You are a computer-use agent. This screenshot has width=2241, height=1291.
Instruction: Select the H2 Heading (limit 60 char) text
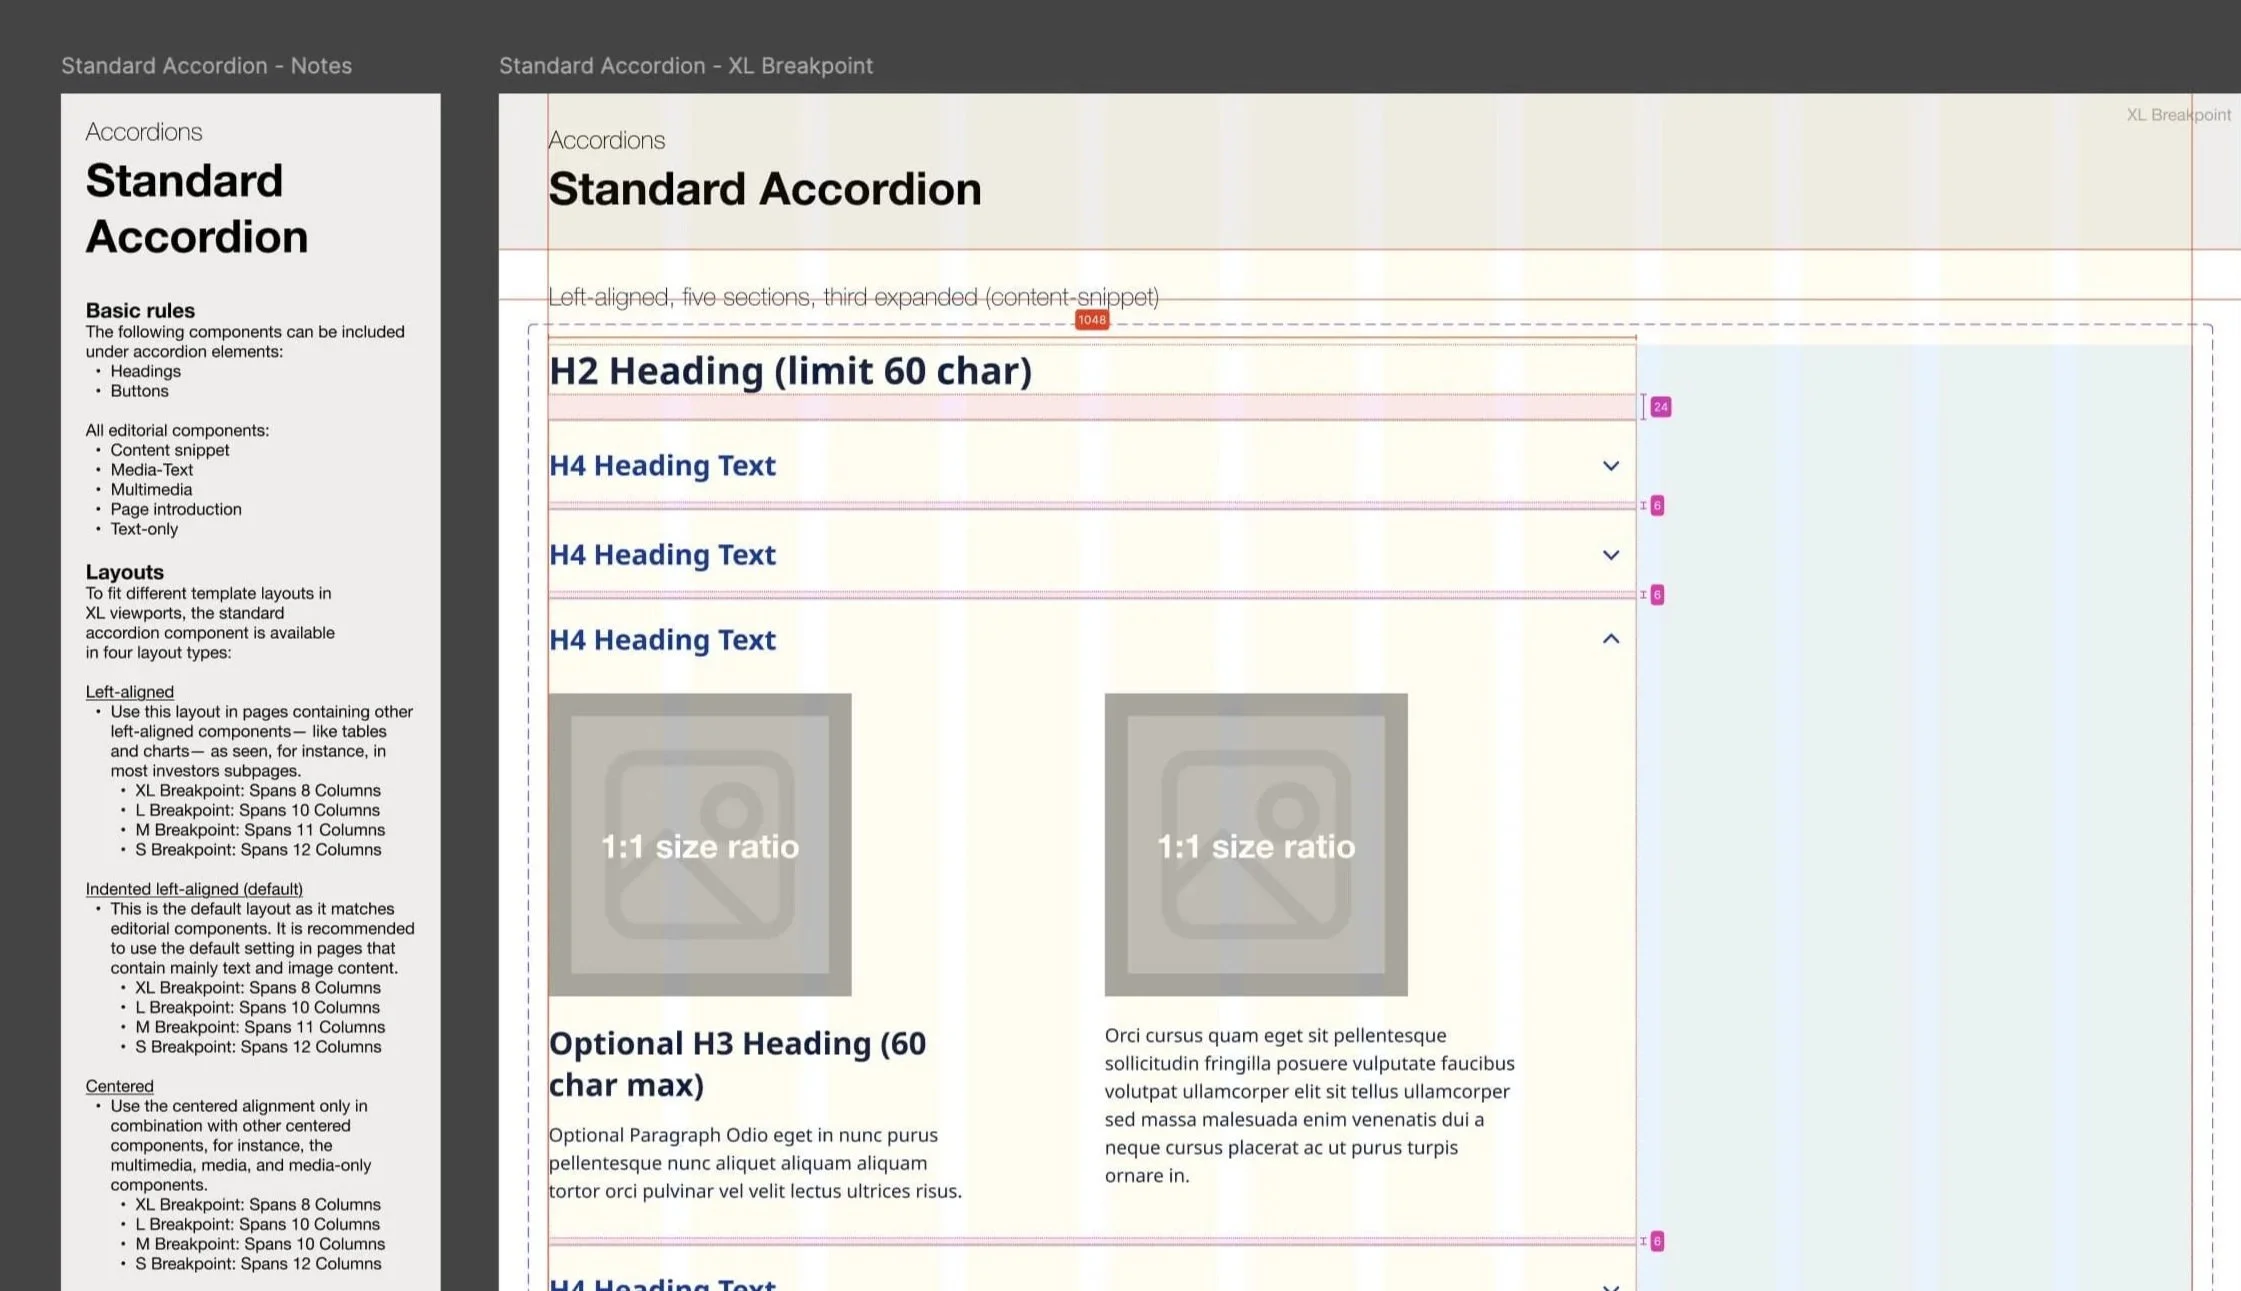click(790, 371)
